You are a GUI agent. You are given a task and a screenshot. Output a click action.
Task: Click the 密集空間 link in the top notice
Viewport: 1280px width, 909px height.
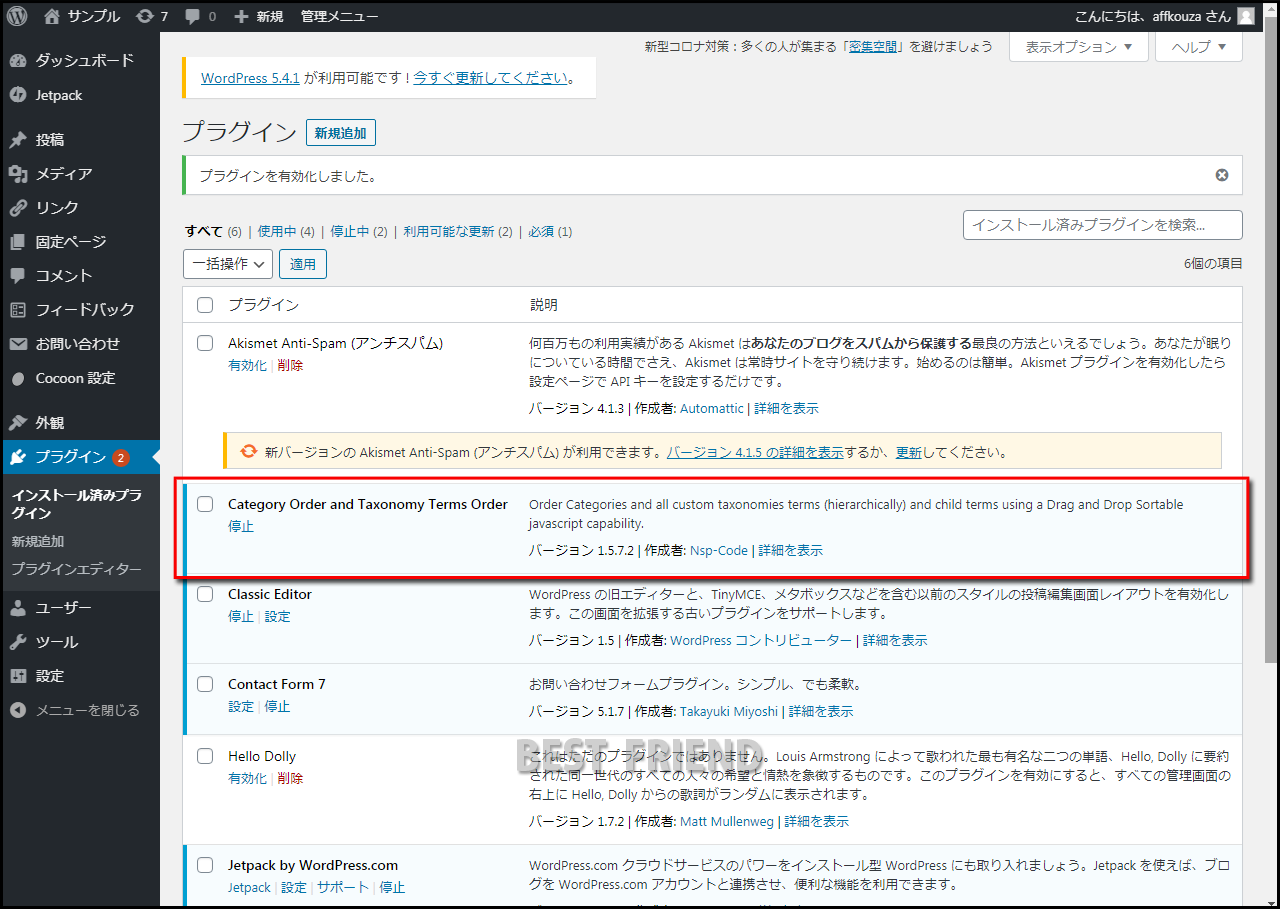[873, 46]
